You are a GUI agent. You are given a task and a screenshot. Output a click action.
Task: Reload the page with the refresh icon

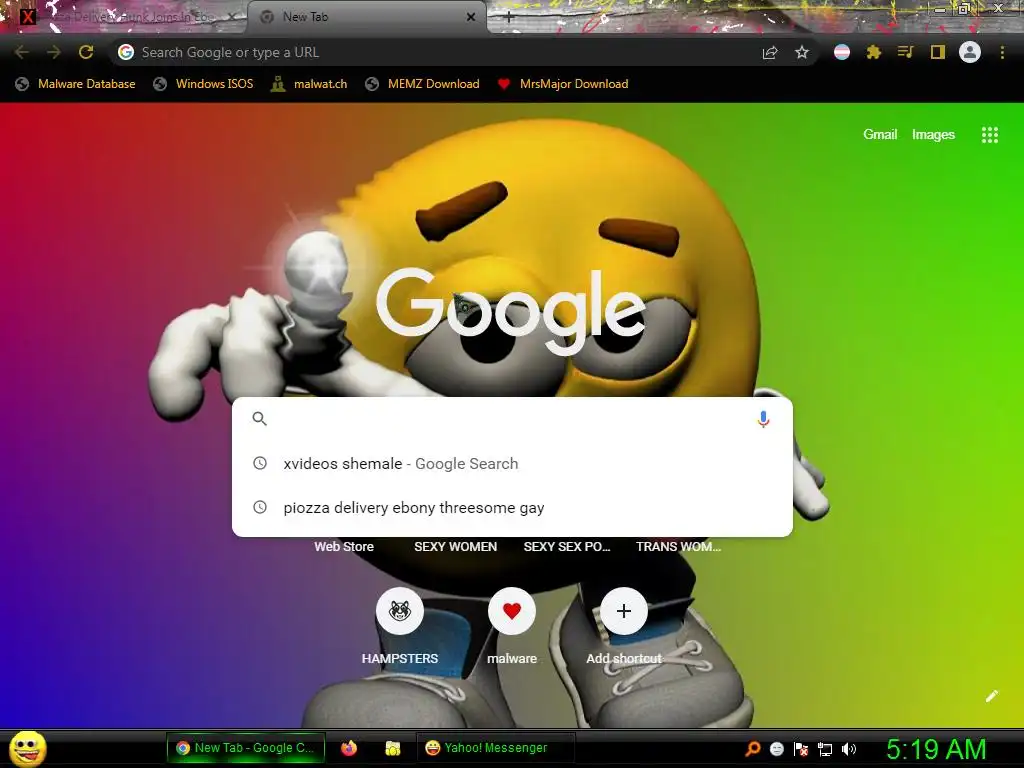pos(86,52)
